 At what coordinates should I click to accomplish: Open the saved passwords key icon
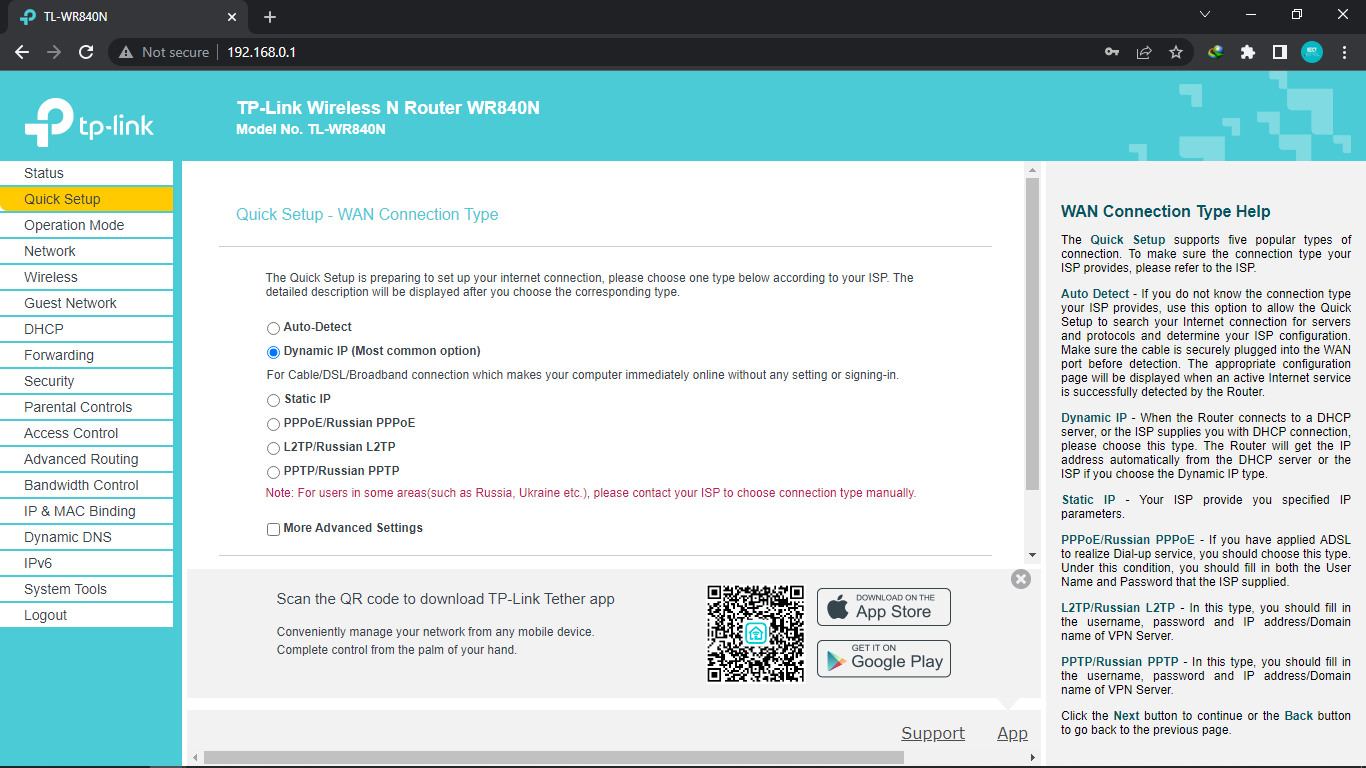1112,52
